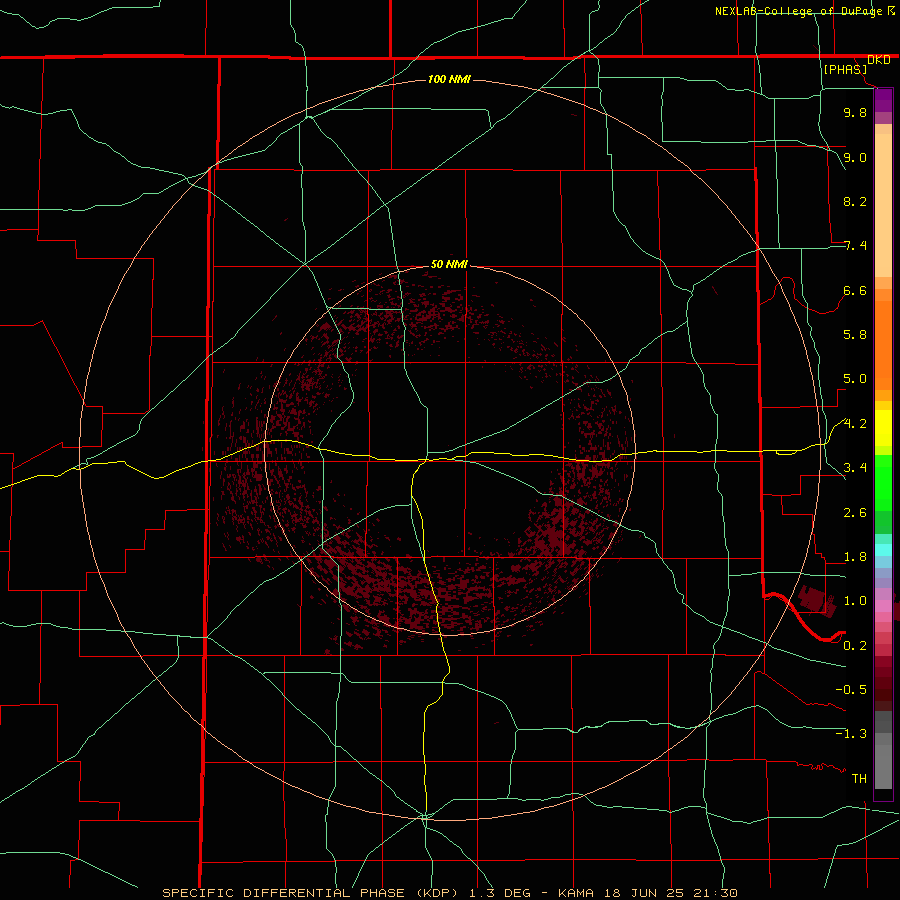This screenshot has height=900, width=900.
Task: Click the 1.0 value on the color scale
Action: click(855, 601)
